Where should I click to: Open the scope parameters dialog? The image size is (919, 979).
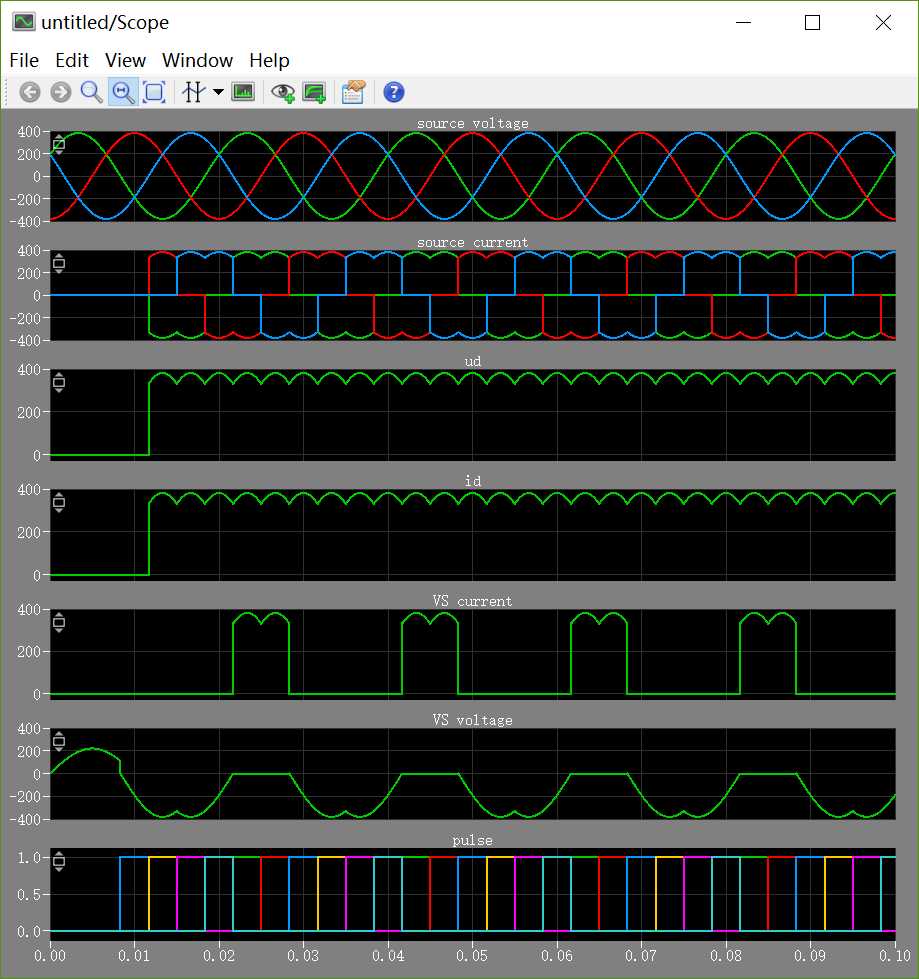[x=353, y=92]
